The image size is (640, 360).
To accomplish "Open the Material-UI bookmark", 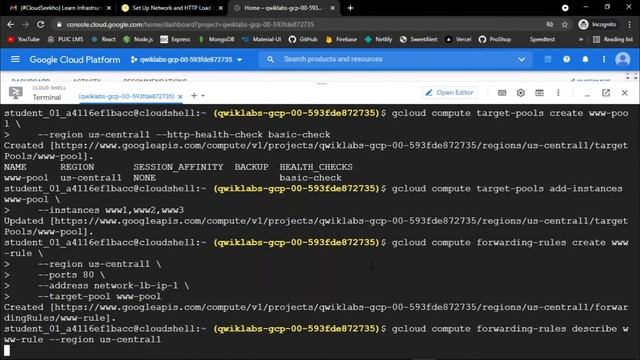I will tap(262, 40).
